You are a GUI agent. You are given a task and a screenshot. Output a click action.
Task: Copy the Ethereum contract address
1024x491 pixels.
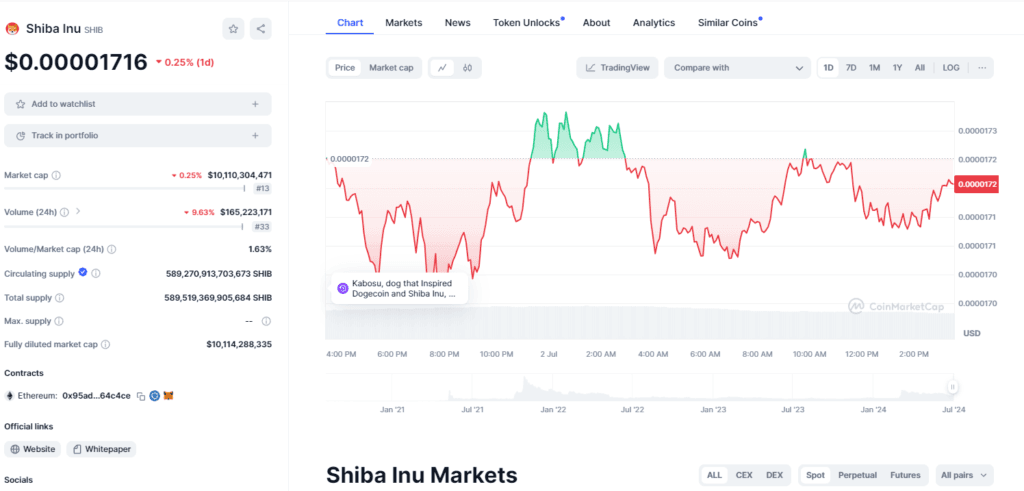tap(140, 396)
